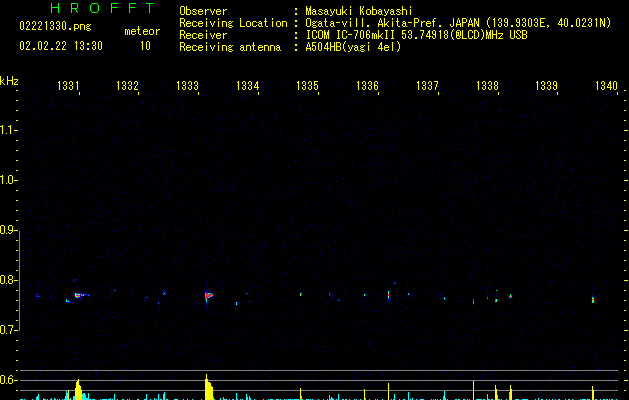
Task: Click the 1334 time axis label
Action: [248, 85]
